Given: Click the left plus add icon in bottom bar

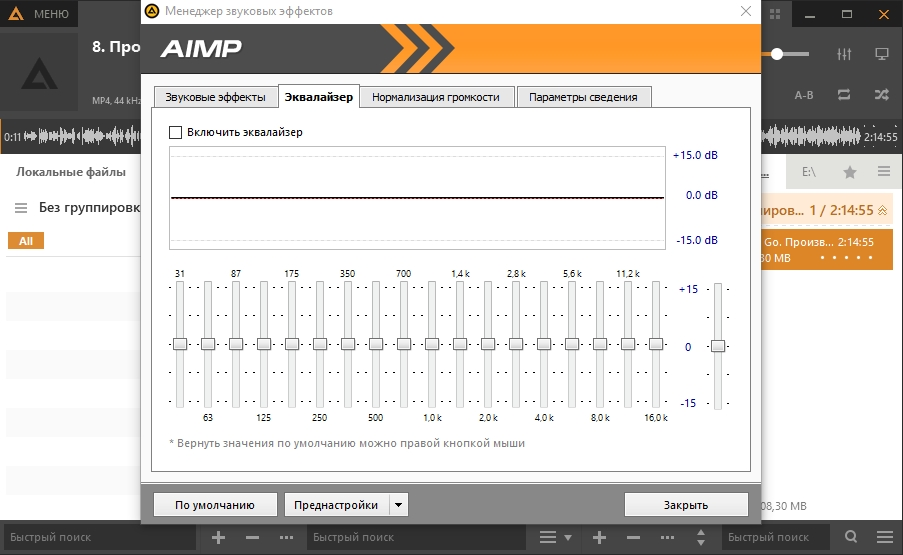Looking at the screenshot, I should (x=218, y=538).
